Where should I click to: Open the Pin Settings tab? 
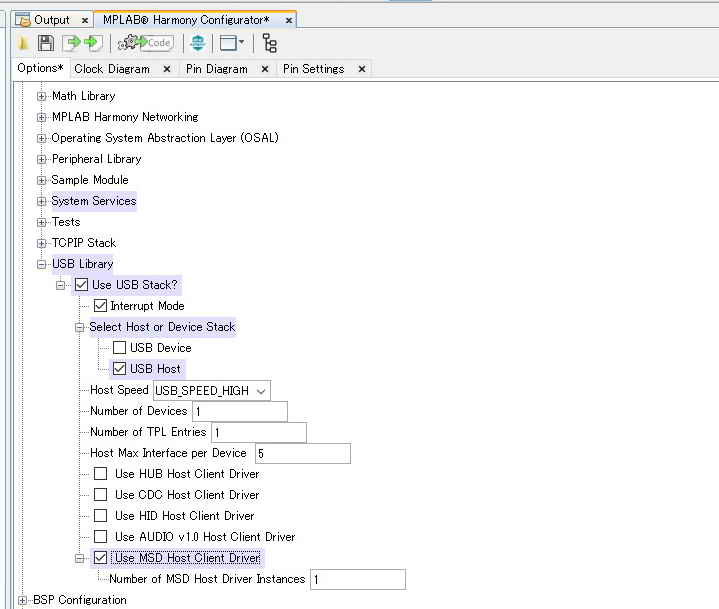coord(313,69)
